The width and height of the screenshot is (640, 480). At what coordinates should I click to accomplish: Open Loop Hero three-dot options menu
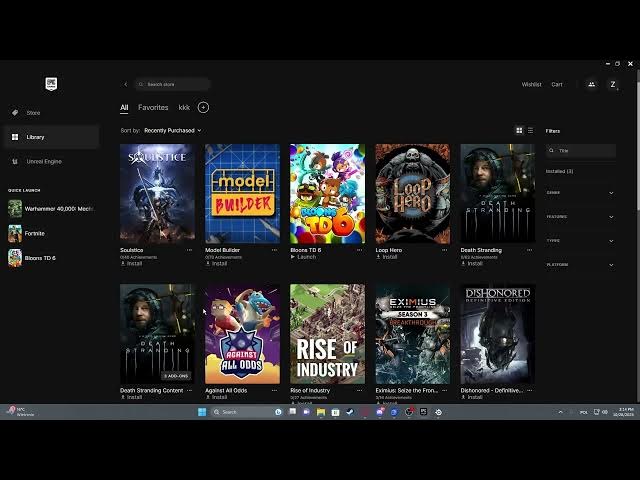click(444, 250)
